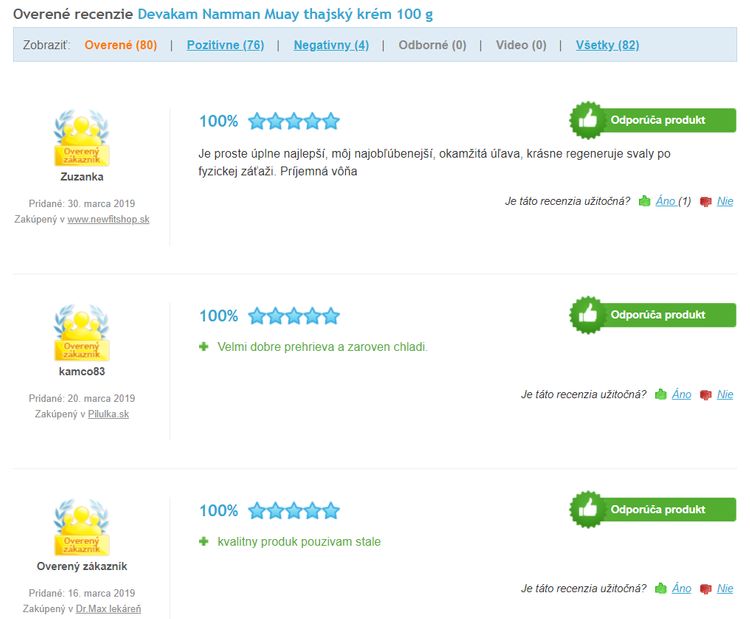Click green thumbs-up icon on Zuzanka's review
Viewport: 750px width, 619px height.
[644, 201]
